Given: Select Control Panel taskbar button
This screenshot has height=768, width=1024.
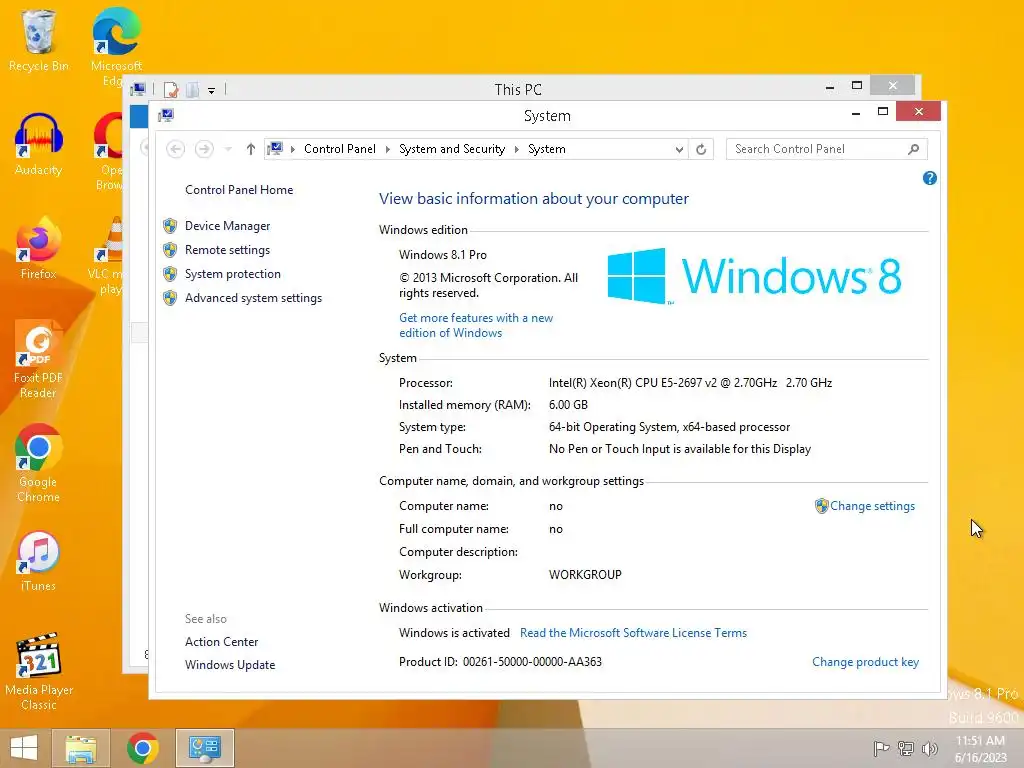Looking at the screenshot, I should point(204,748).
